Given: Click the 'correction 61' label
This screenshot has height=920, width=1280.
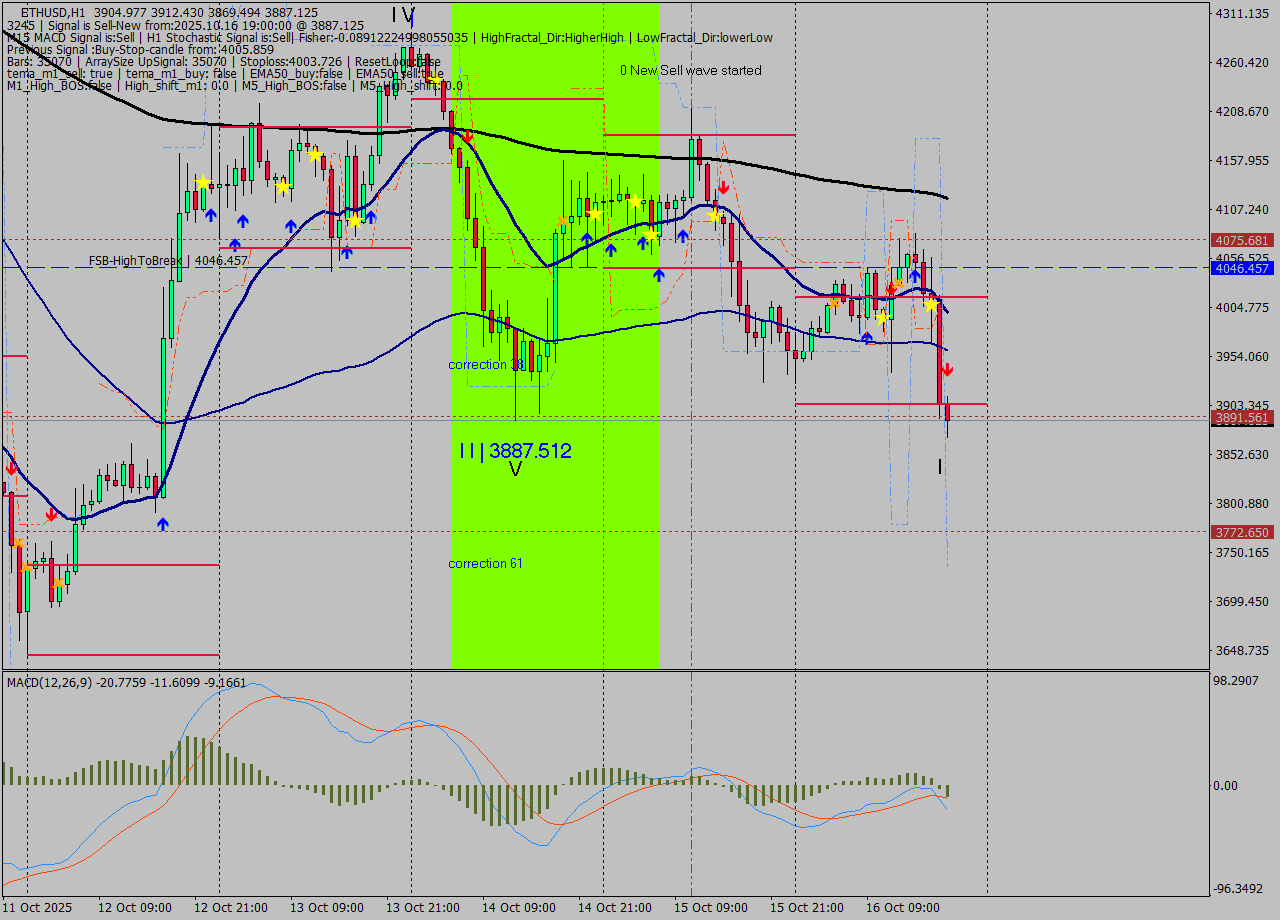Looking at the screenshot, I should click(x=485, y=564).
